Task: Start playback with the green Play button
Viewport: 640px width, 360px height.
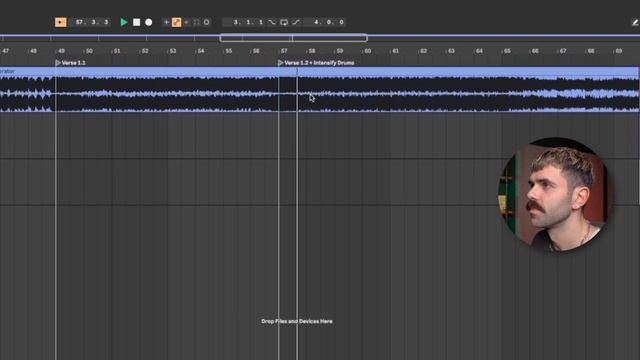Action: pyautogui.click(x=124, y=22)
